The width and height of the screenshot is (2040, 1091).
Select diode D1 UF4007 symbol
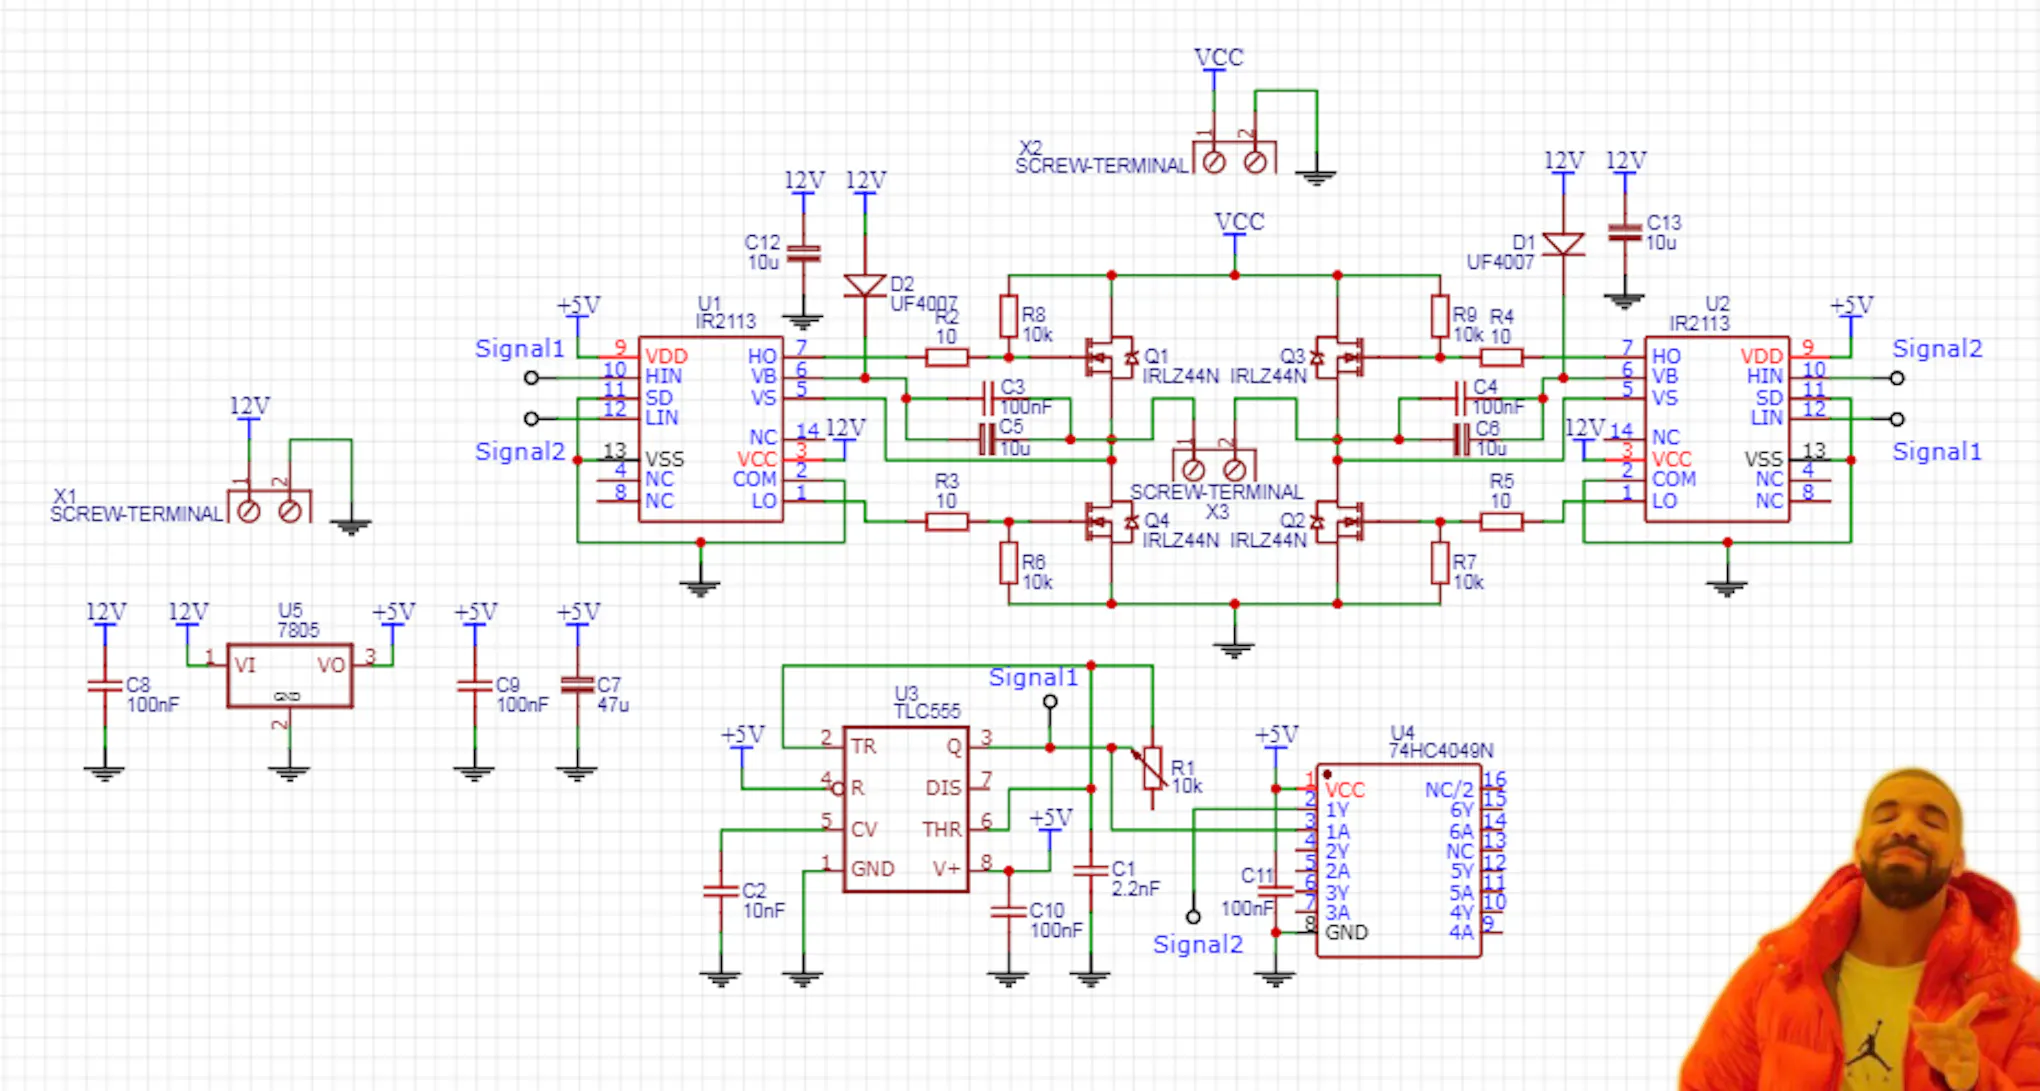click(x=1563, y=244)
